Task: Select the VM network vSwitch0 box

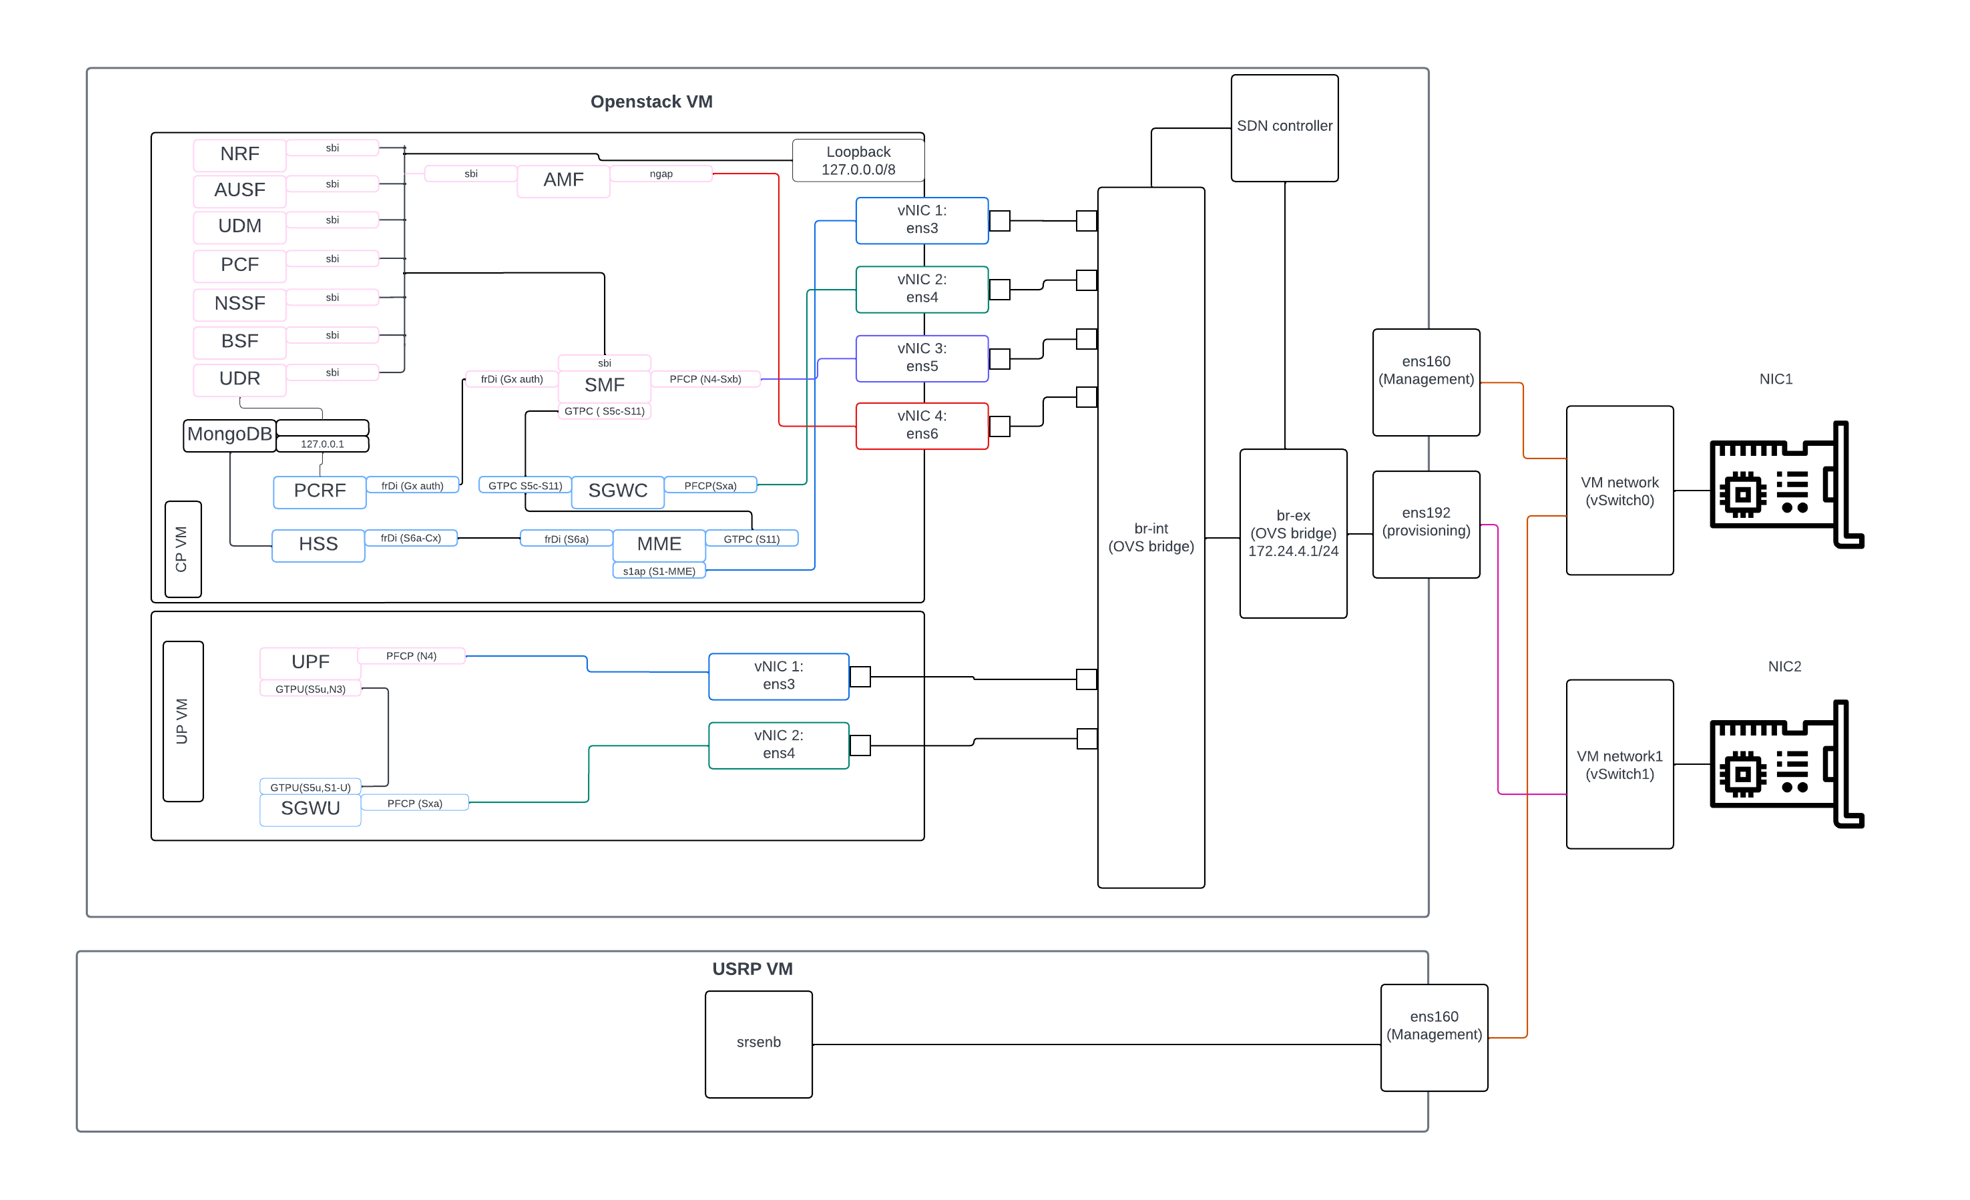Action: tap(1619, 490)
